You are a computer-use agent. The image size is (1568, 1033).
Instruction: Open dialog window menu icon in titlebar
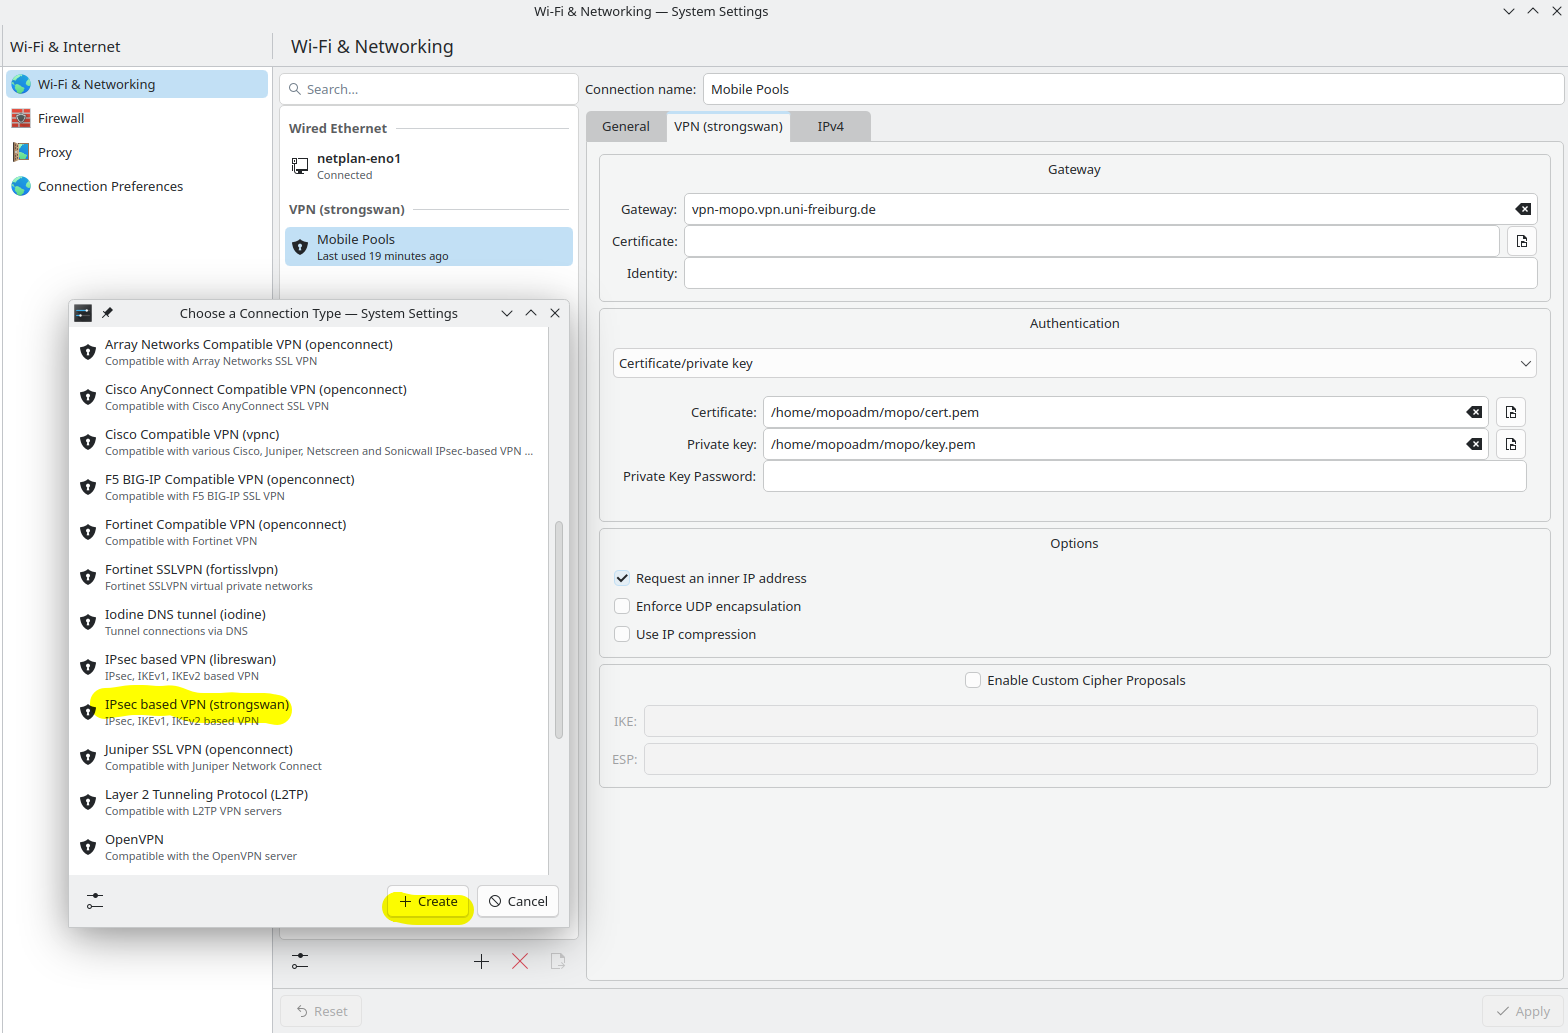click(x=83, y=313)
